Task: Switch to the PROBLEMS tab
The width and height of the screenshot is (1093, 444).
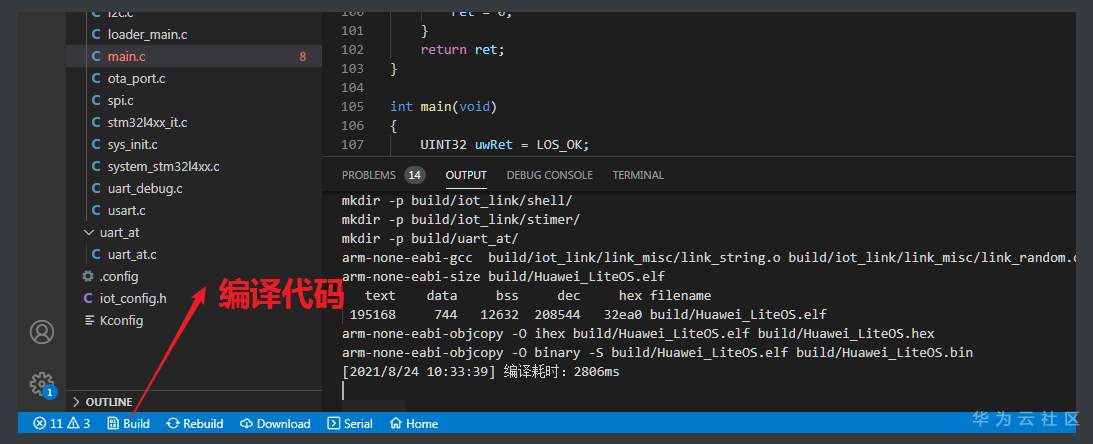Action: tap(369, 175)
